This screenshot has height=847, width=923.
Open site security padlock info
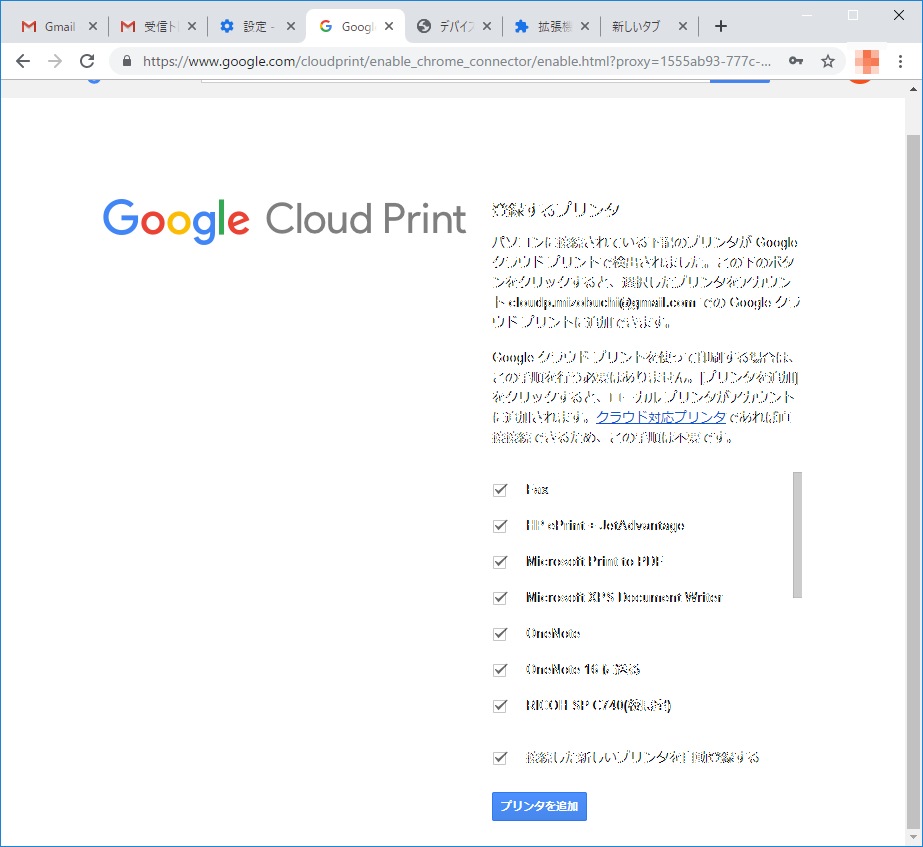click(127, 61)
